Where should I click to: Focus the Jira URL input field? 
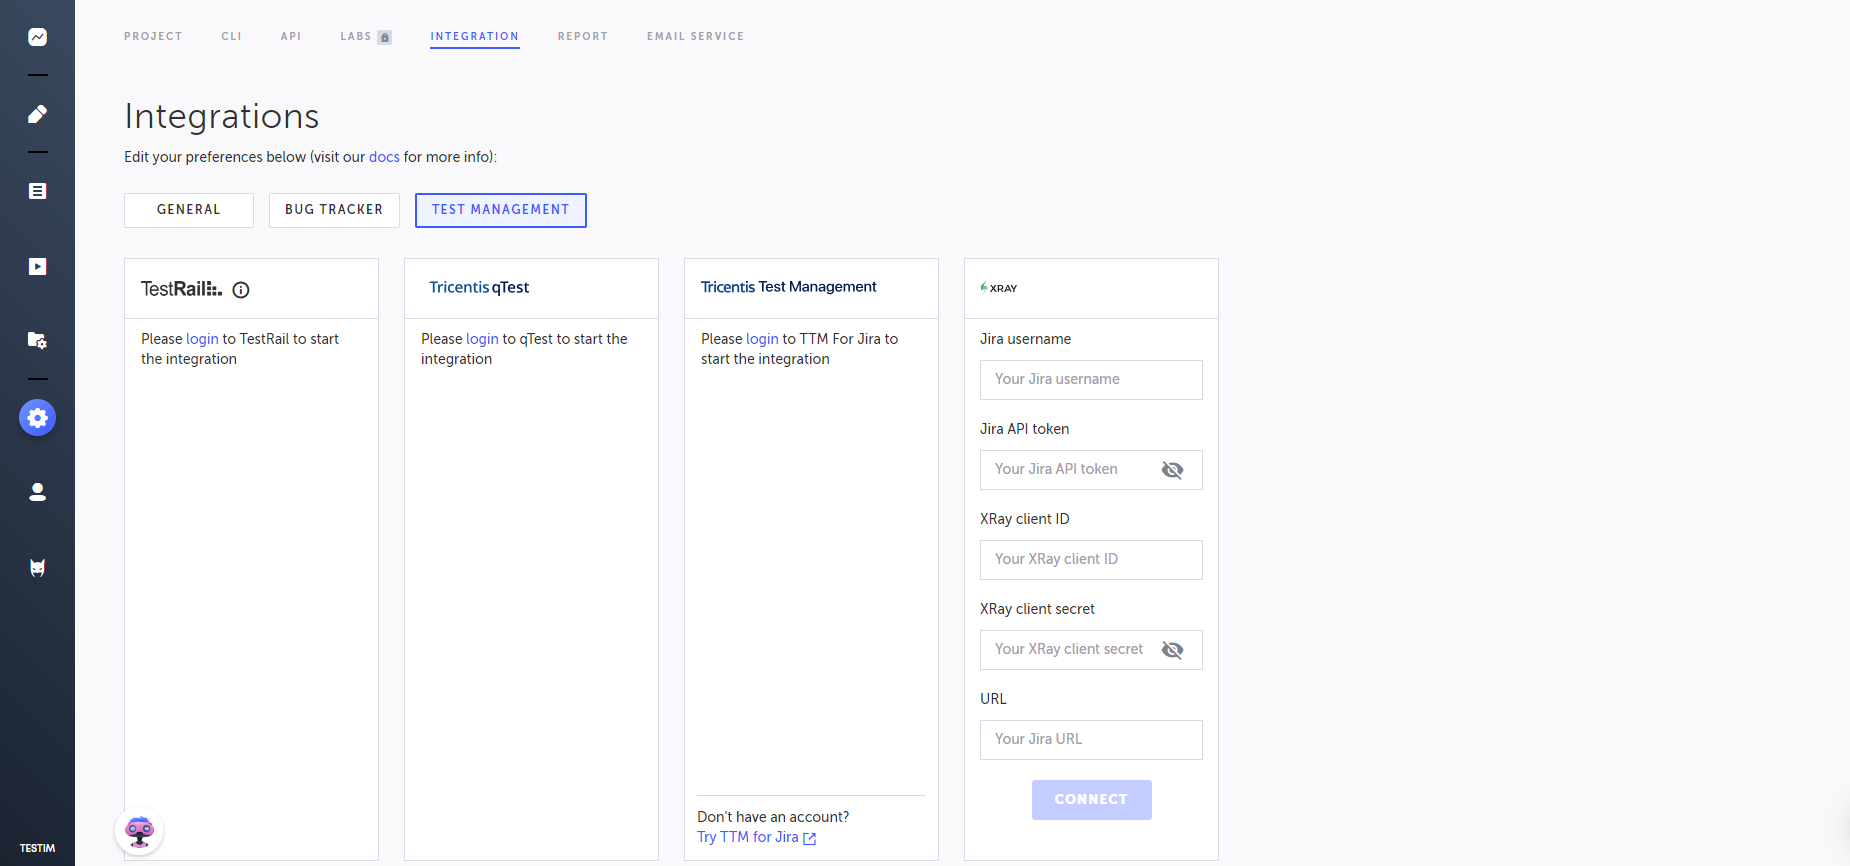[1091, 740]
